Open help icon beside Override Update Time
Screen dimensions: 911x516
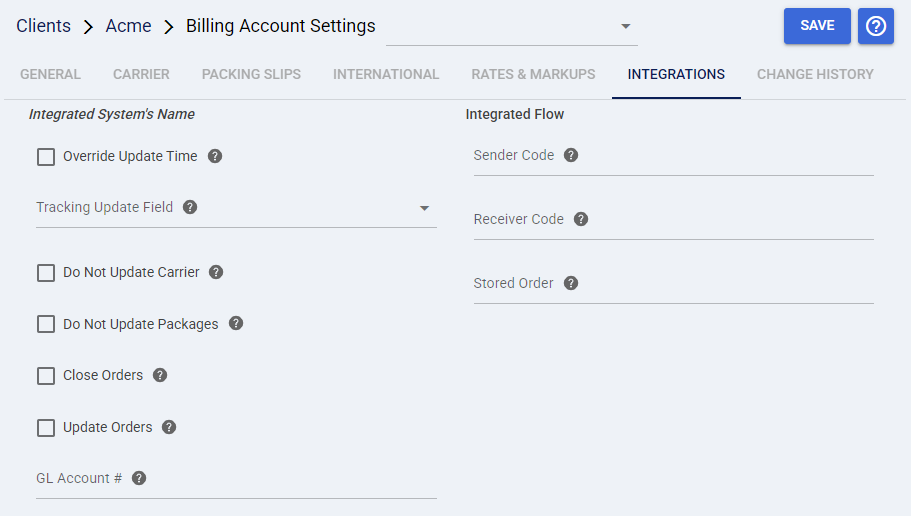click(x=215, y=156)
